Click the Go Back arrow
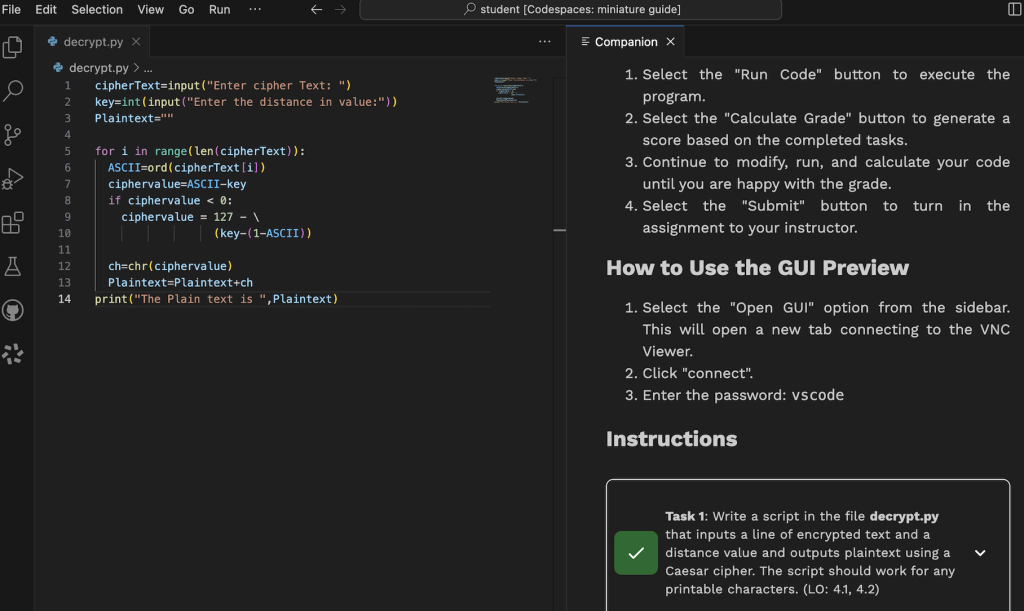Image resolution: width=1024 pixels, height=611 pixels. pyautogui.click(x=316, y=9)
